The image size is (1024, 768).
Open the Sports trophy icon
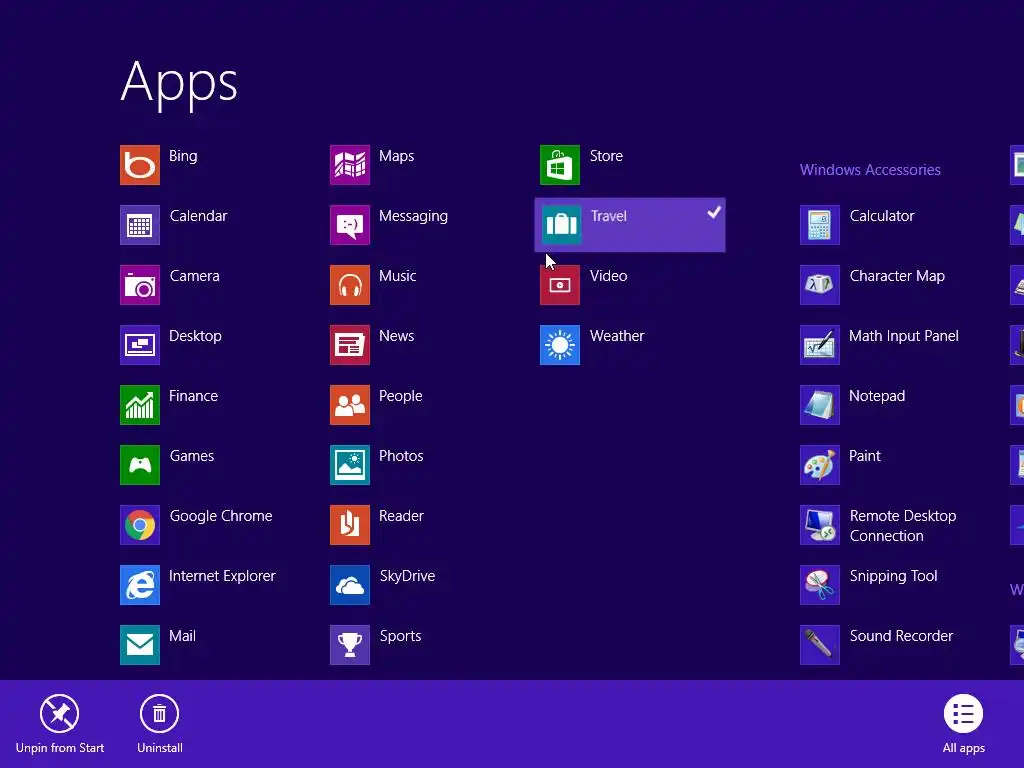350,645
